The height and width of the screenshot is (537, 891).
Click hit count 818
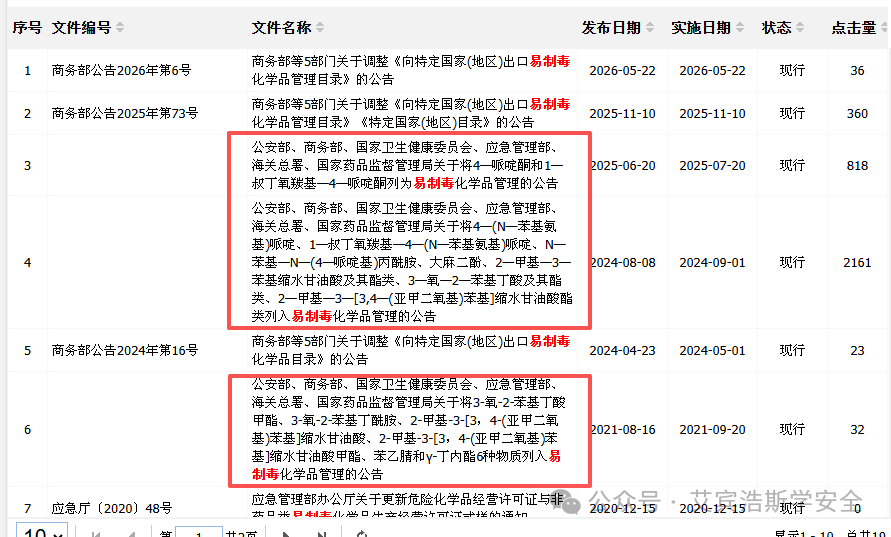click(x=857, y=165)
